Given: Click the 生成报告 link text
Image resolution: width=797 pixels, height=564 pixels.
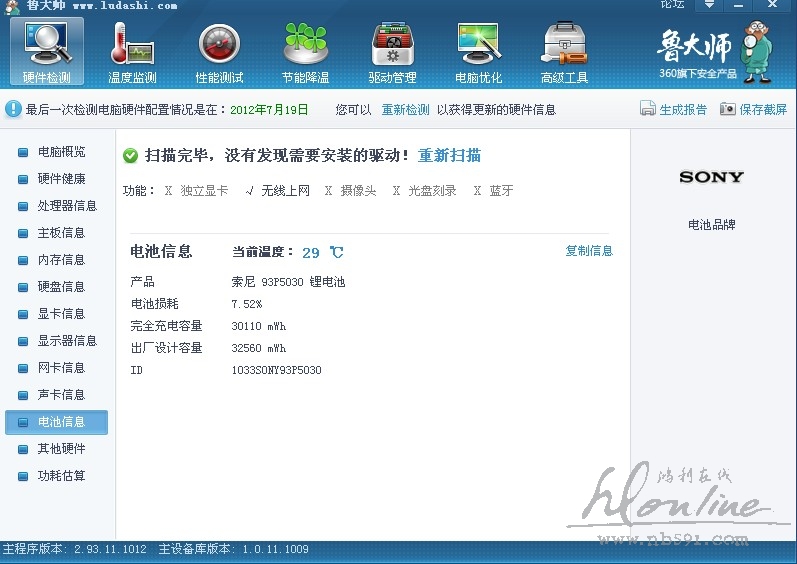Looking at the screenshot, I should click(x=683, y=110).
